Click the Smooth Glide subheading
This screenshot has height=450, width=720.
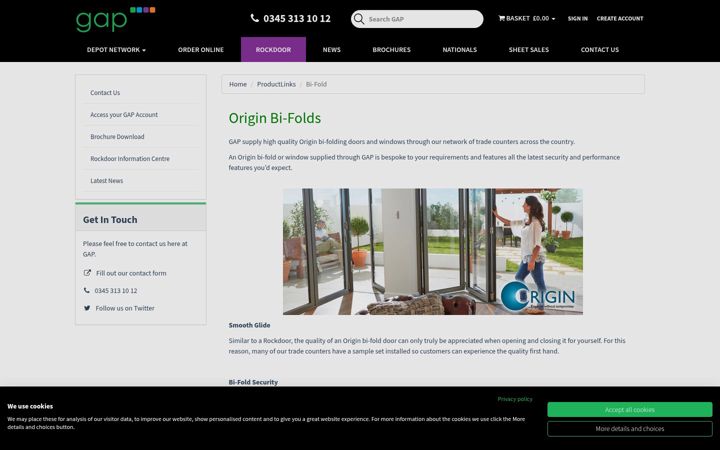[249, 325]
